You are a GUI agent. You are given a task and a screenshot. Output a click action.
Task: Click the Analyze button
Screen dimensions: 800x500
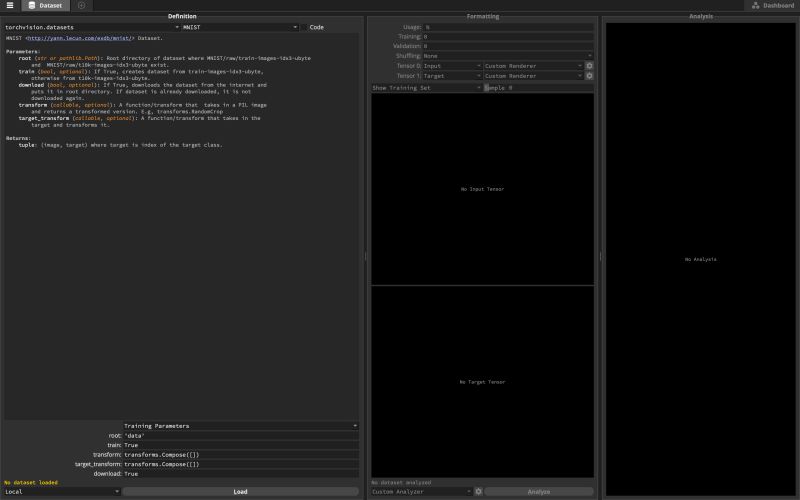539,492
